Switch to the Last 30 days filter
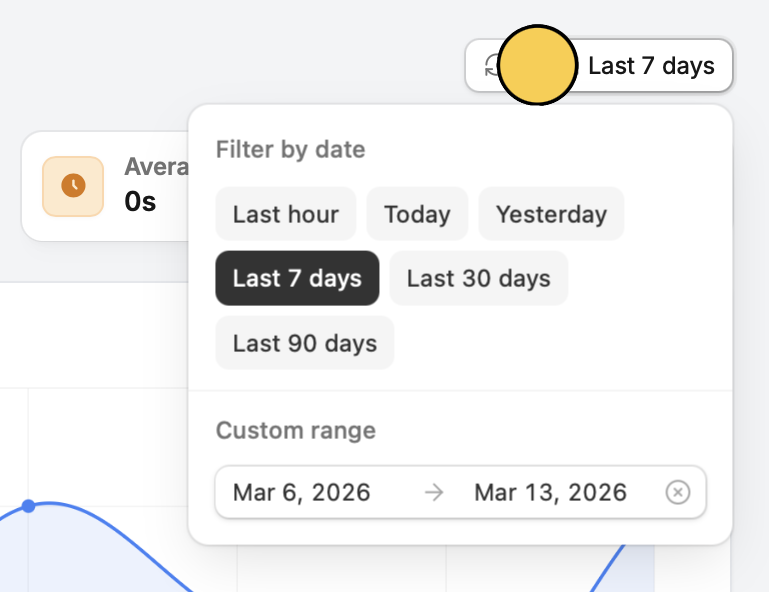This screenshot has height=592, width=769. click(478, 278)
